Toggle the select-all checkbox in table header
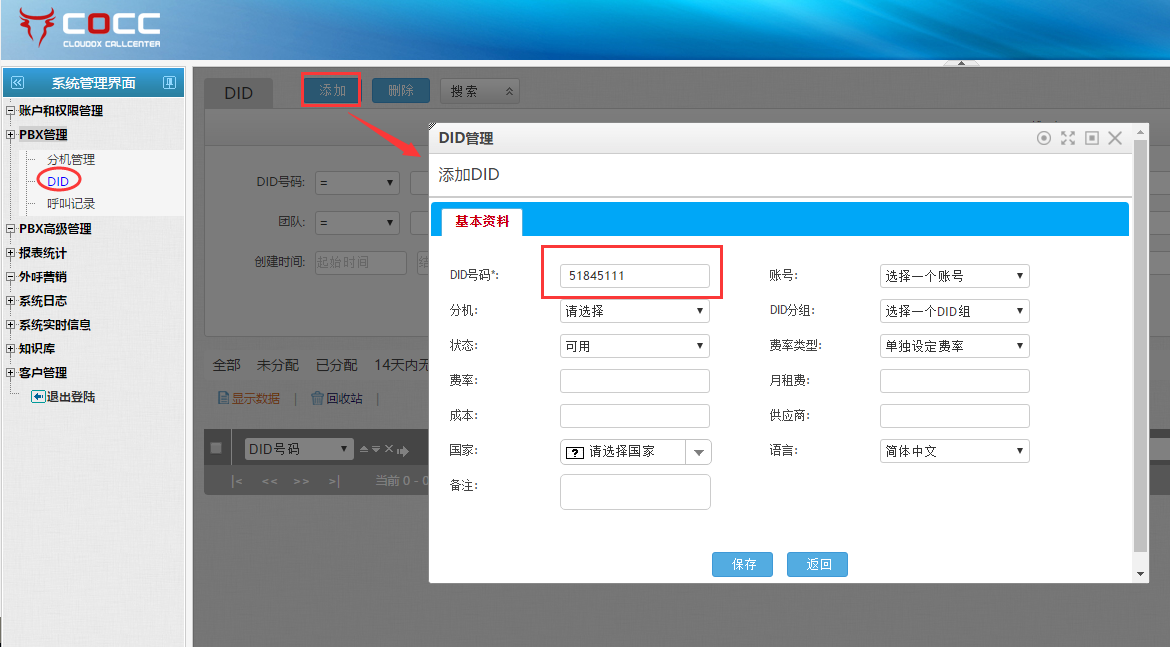Viewport: 1170px width, 647px height. (x=216, y=449)
